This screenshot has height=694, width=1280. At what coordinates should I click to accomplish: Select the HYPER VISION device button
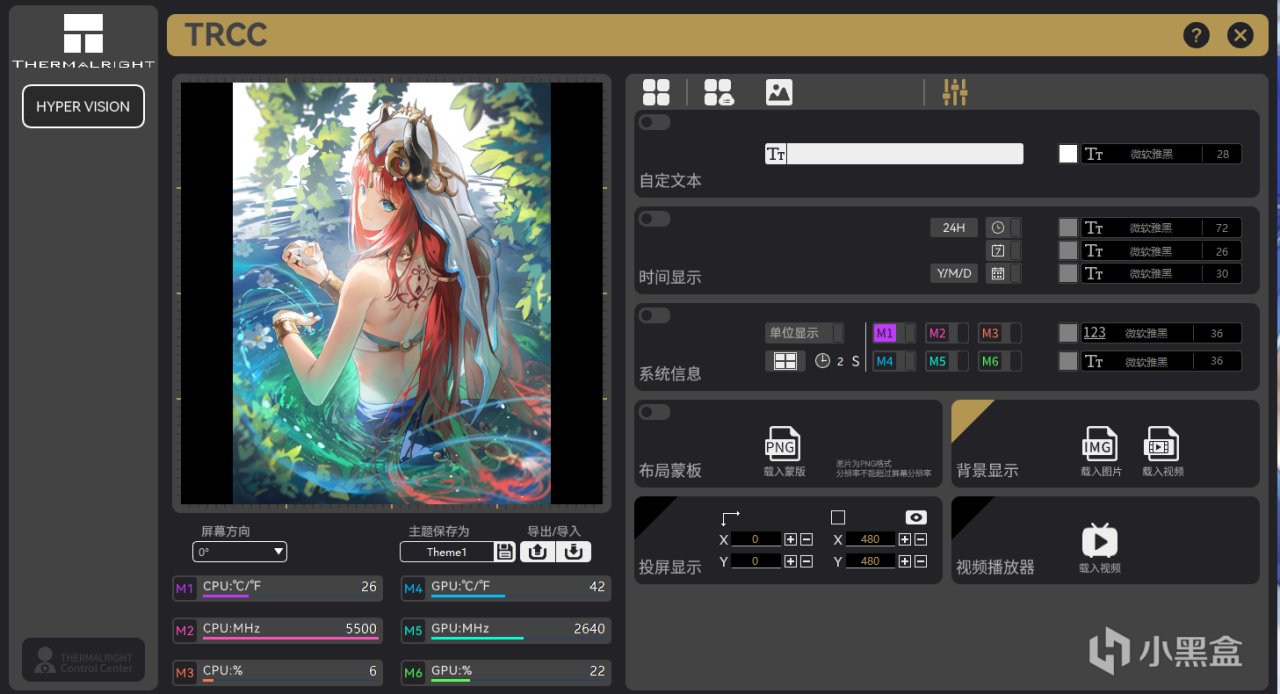point(83,106)
